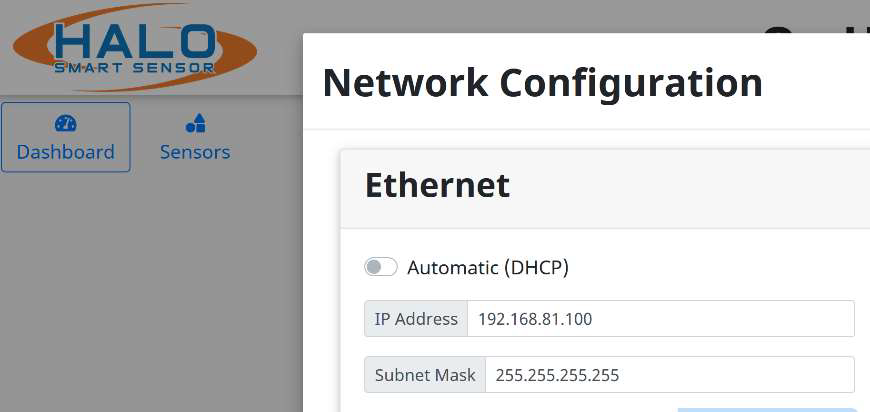The height and width of the screenshot is (412, 870).
Task: Click the IP Address field label
Action: 416,319
